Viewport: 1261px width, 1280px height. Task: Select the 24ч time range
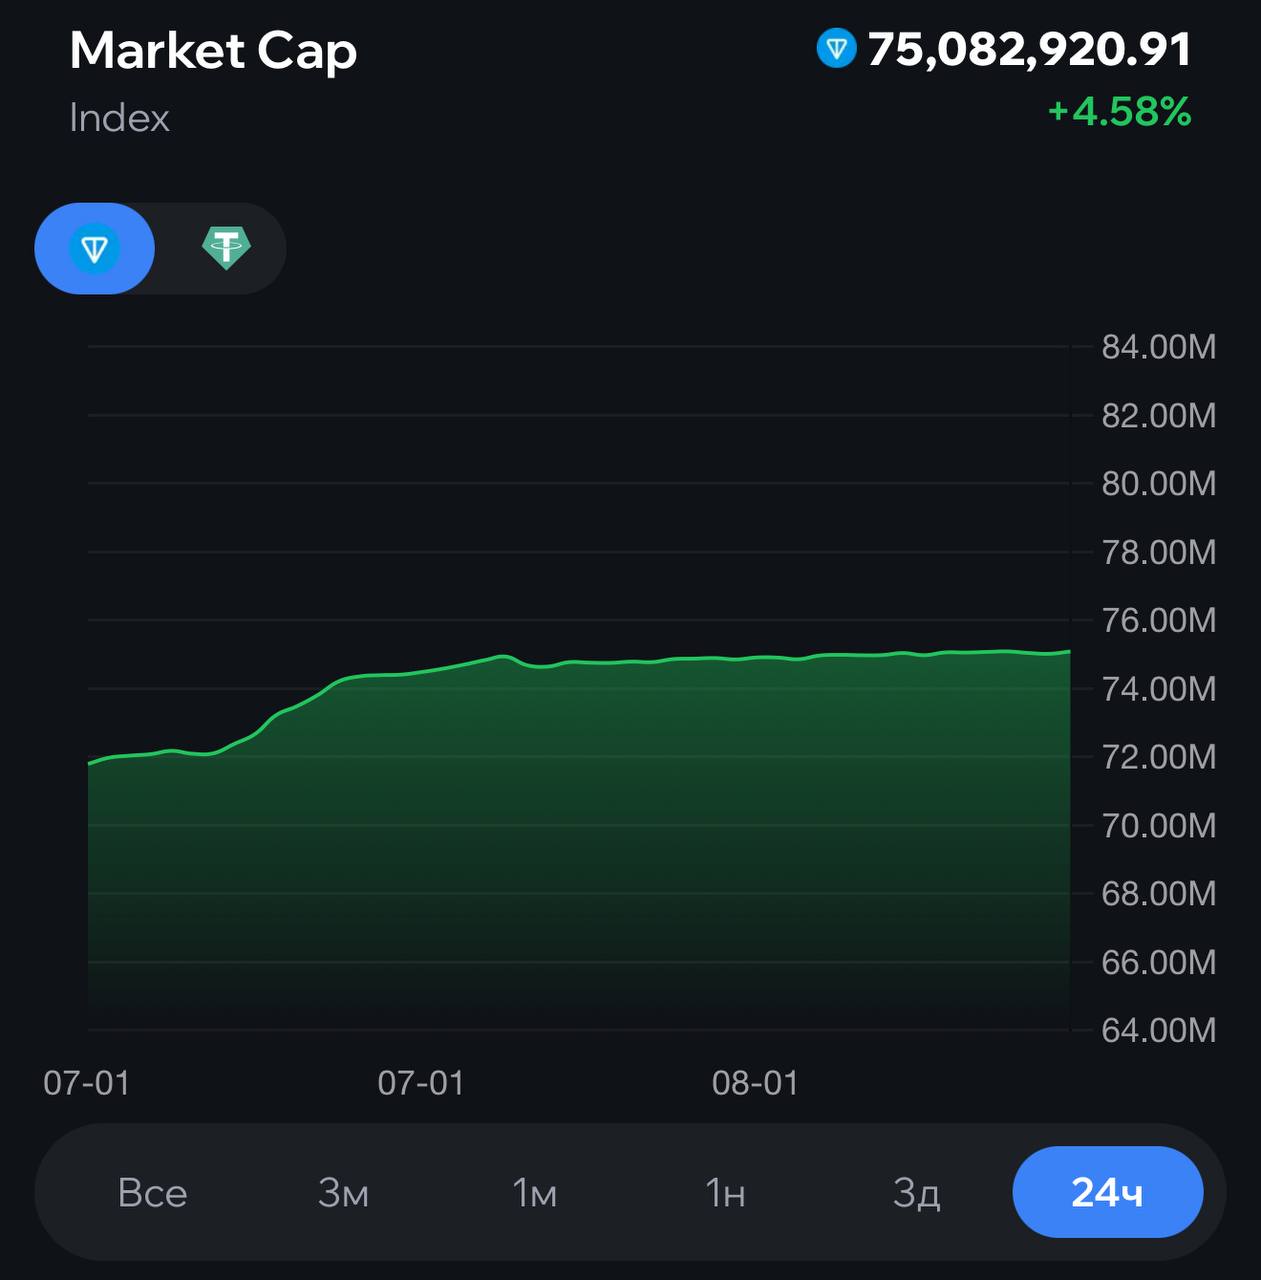click(x=1107, y=1193)
